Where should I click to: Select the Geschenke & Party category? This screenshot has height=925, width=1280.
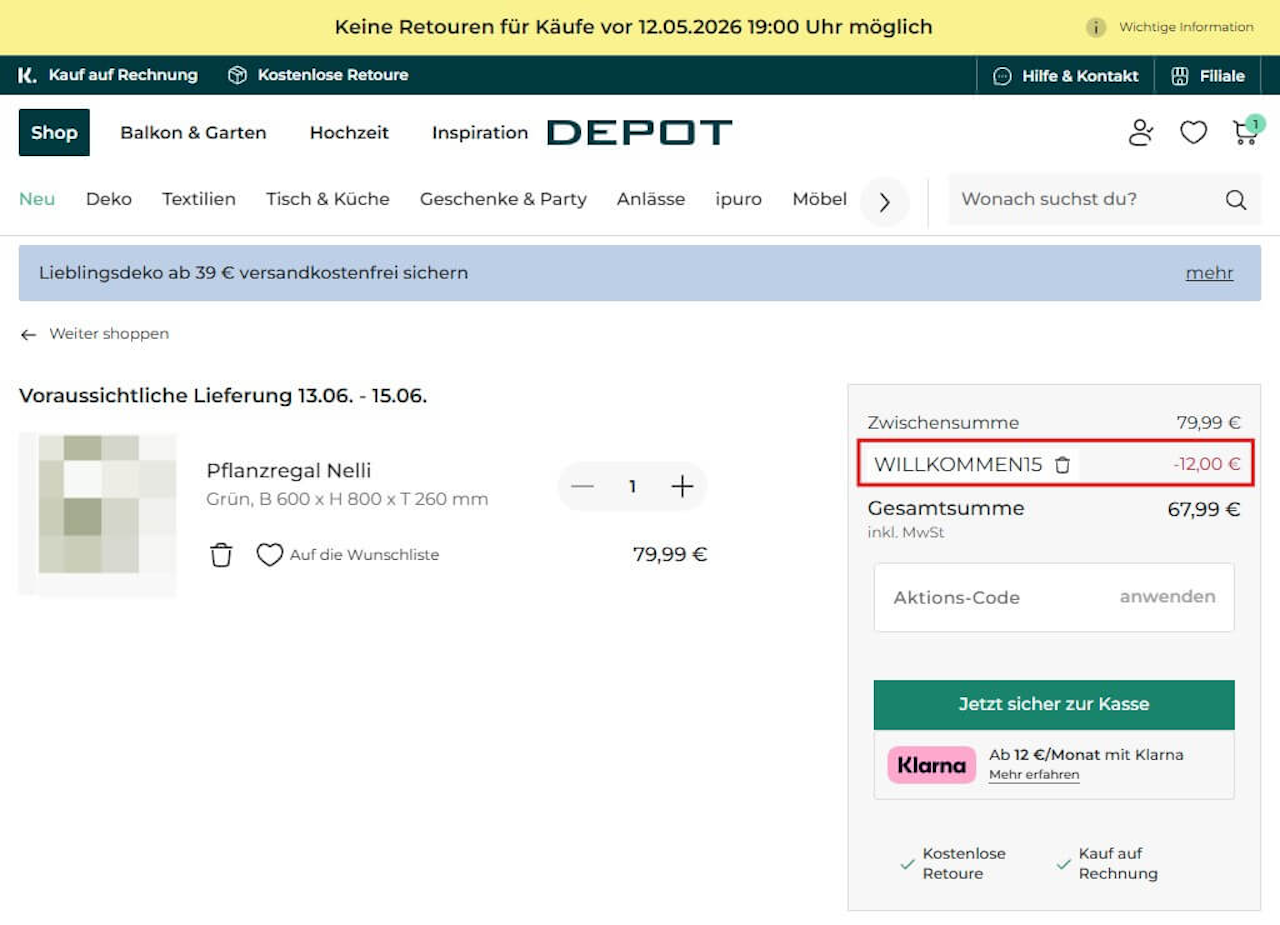coord(503,199)
